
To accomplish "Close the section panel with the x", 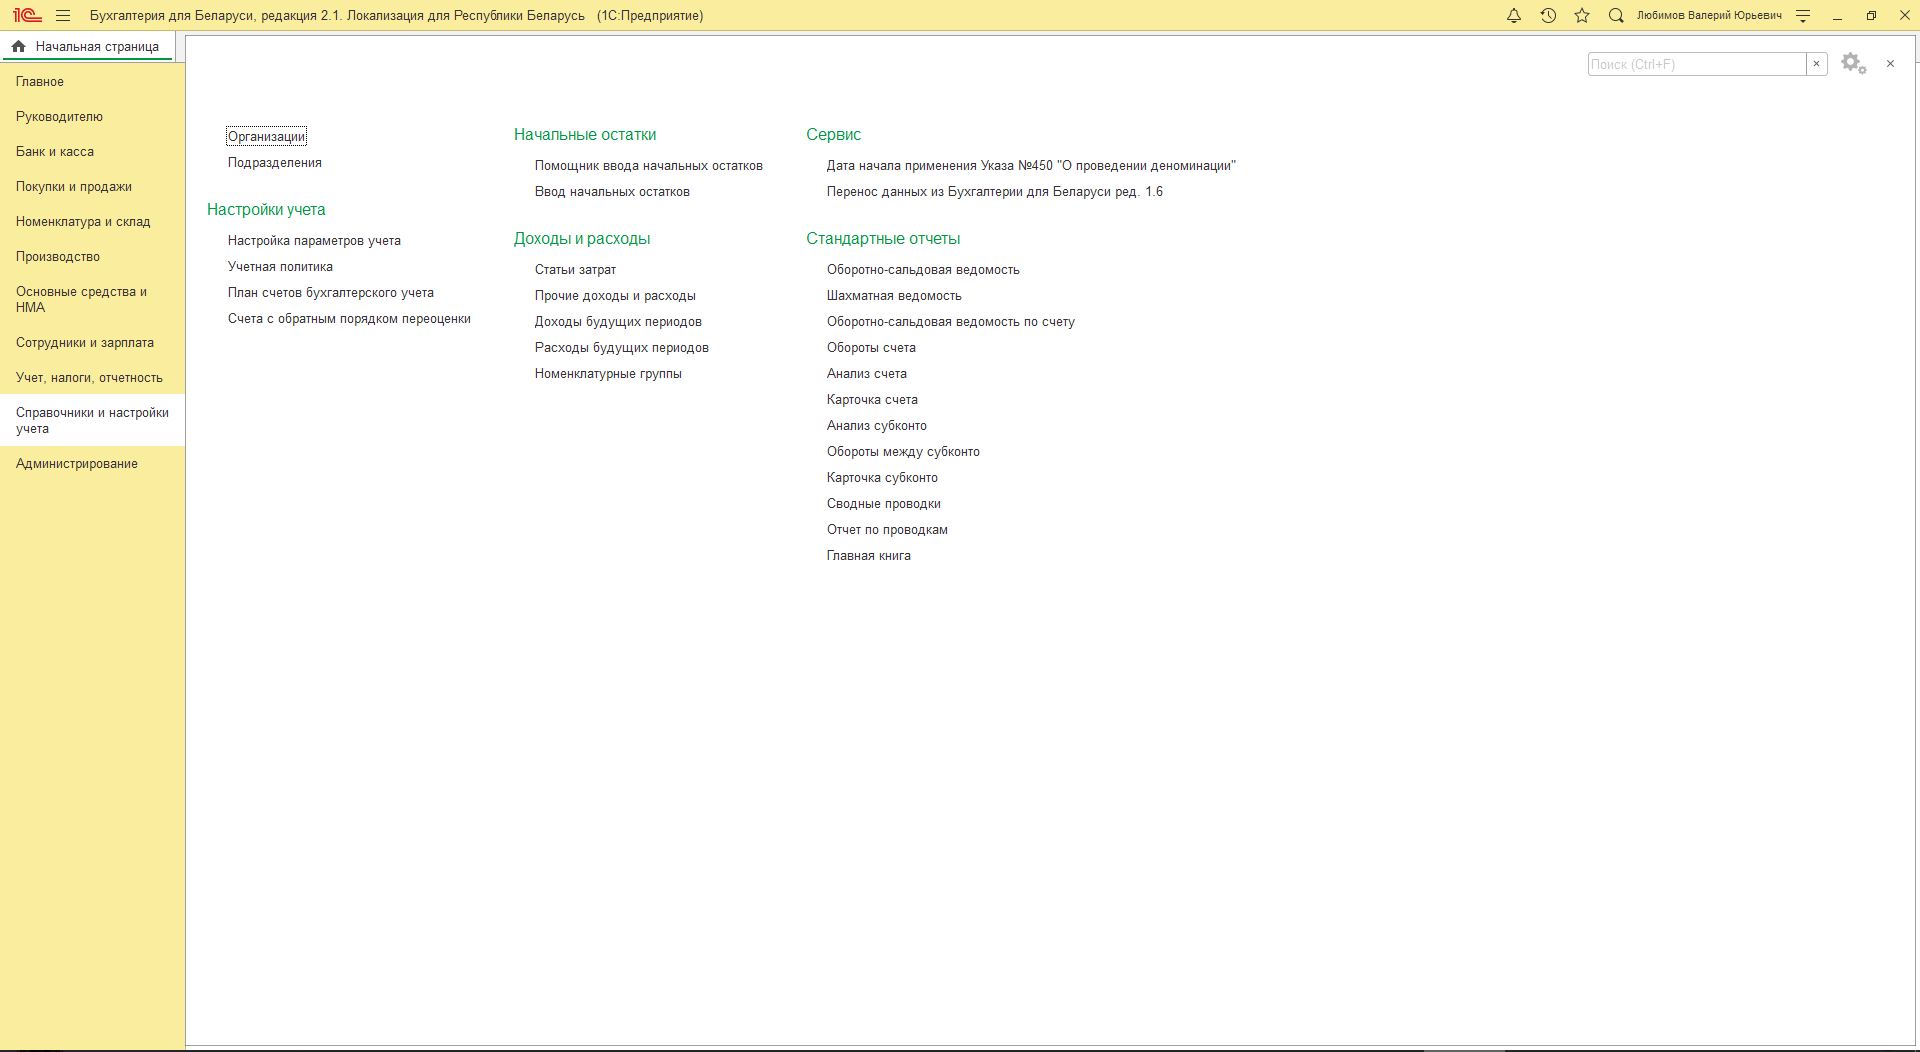I will pyautogui.click(x=1890, y=63).
